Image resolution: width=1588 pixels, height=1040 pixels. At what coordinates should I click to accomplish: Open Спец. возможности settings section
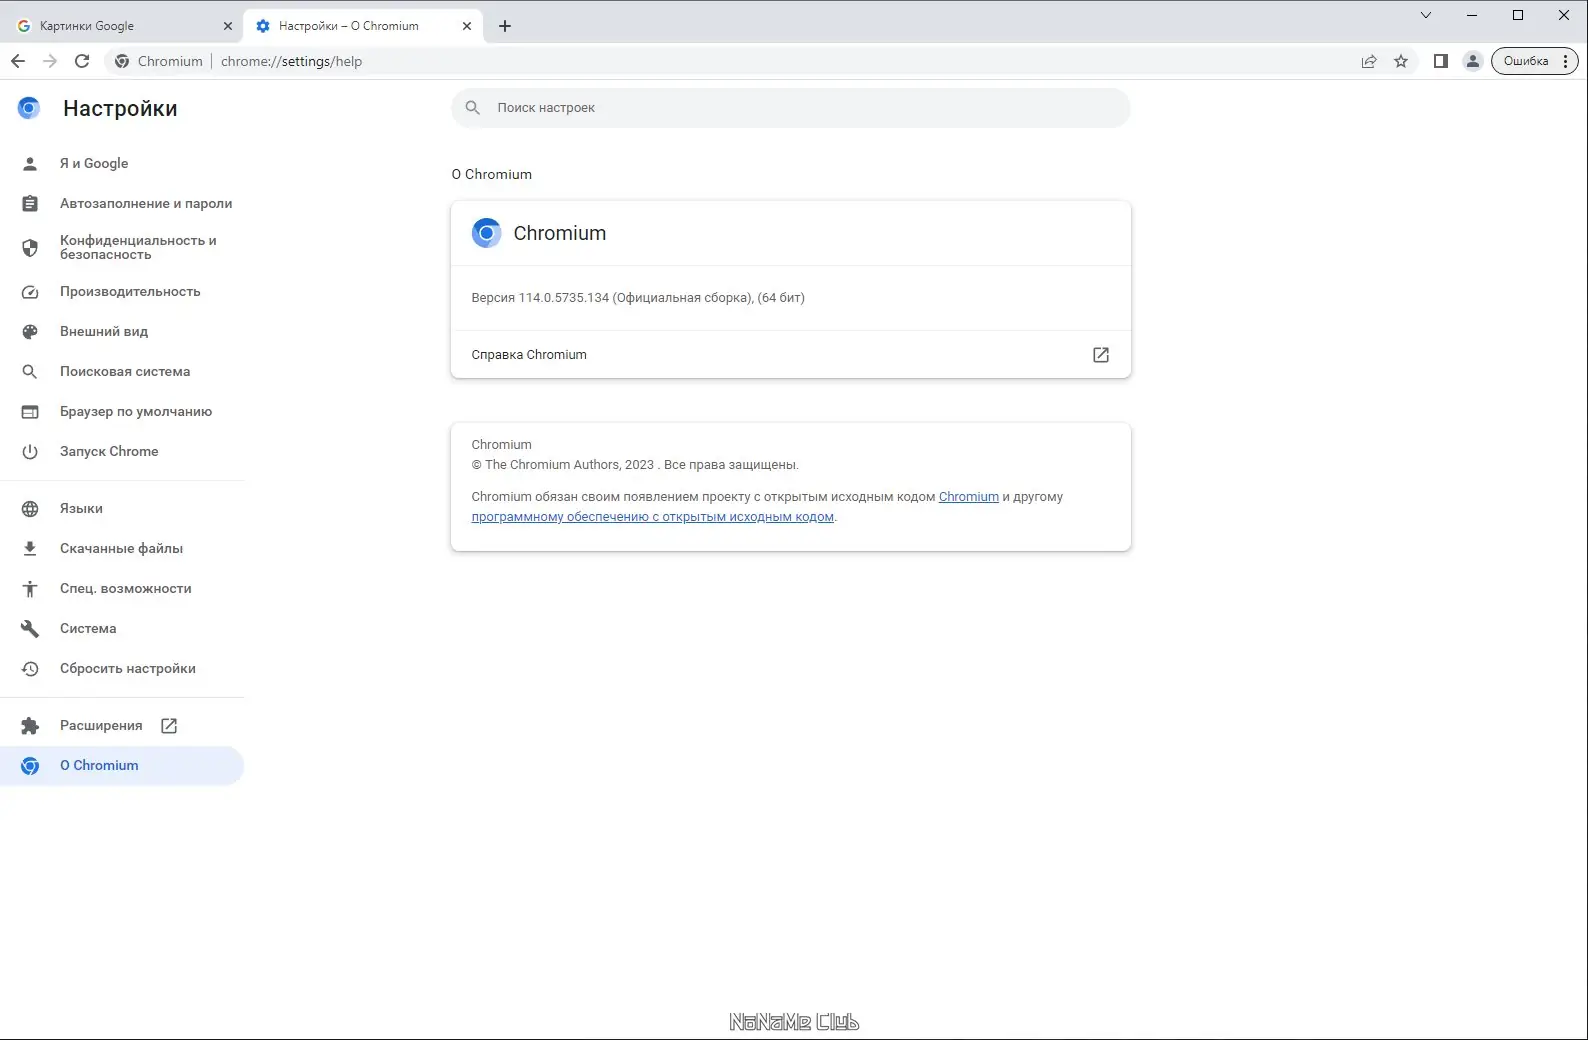[x=122, y=589]
